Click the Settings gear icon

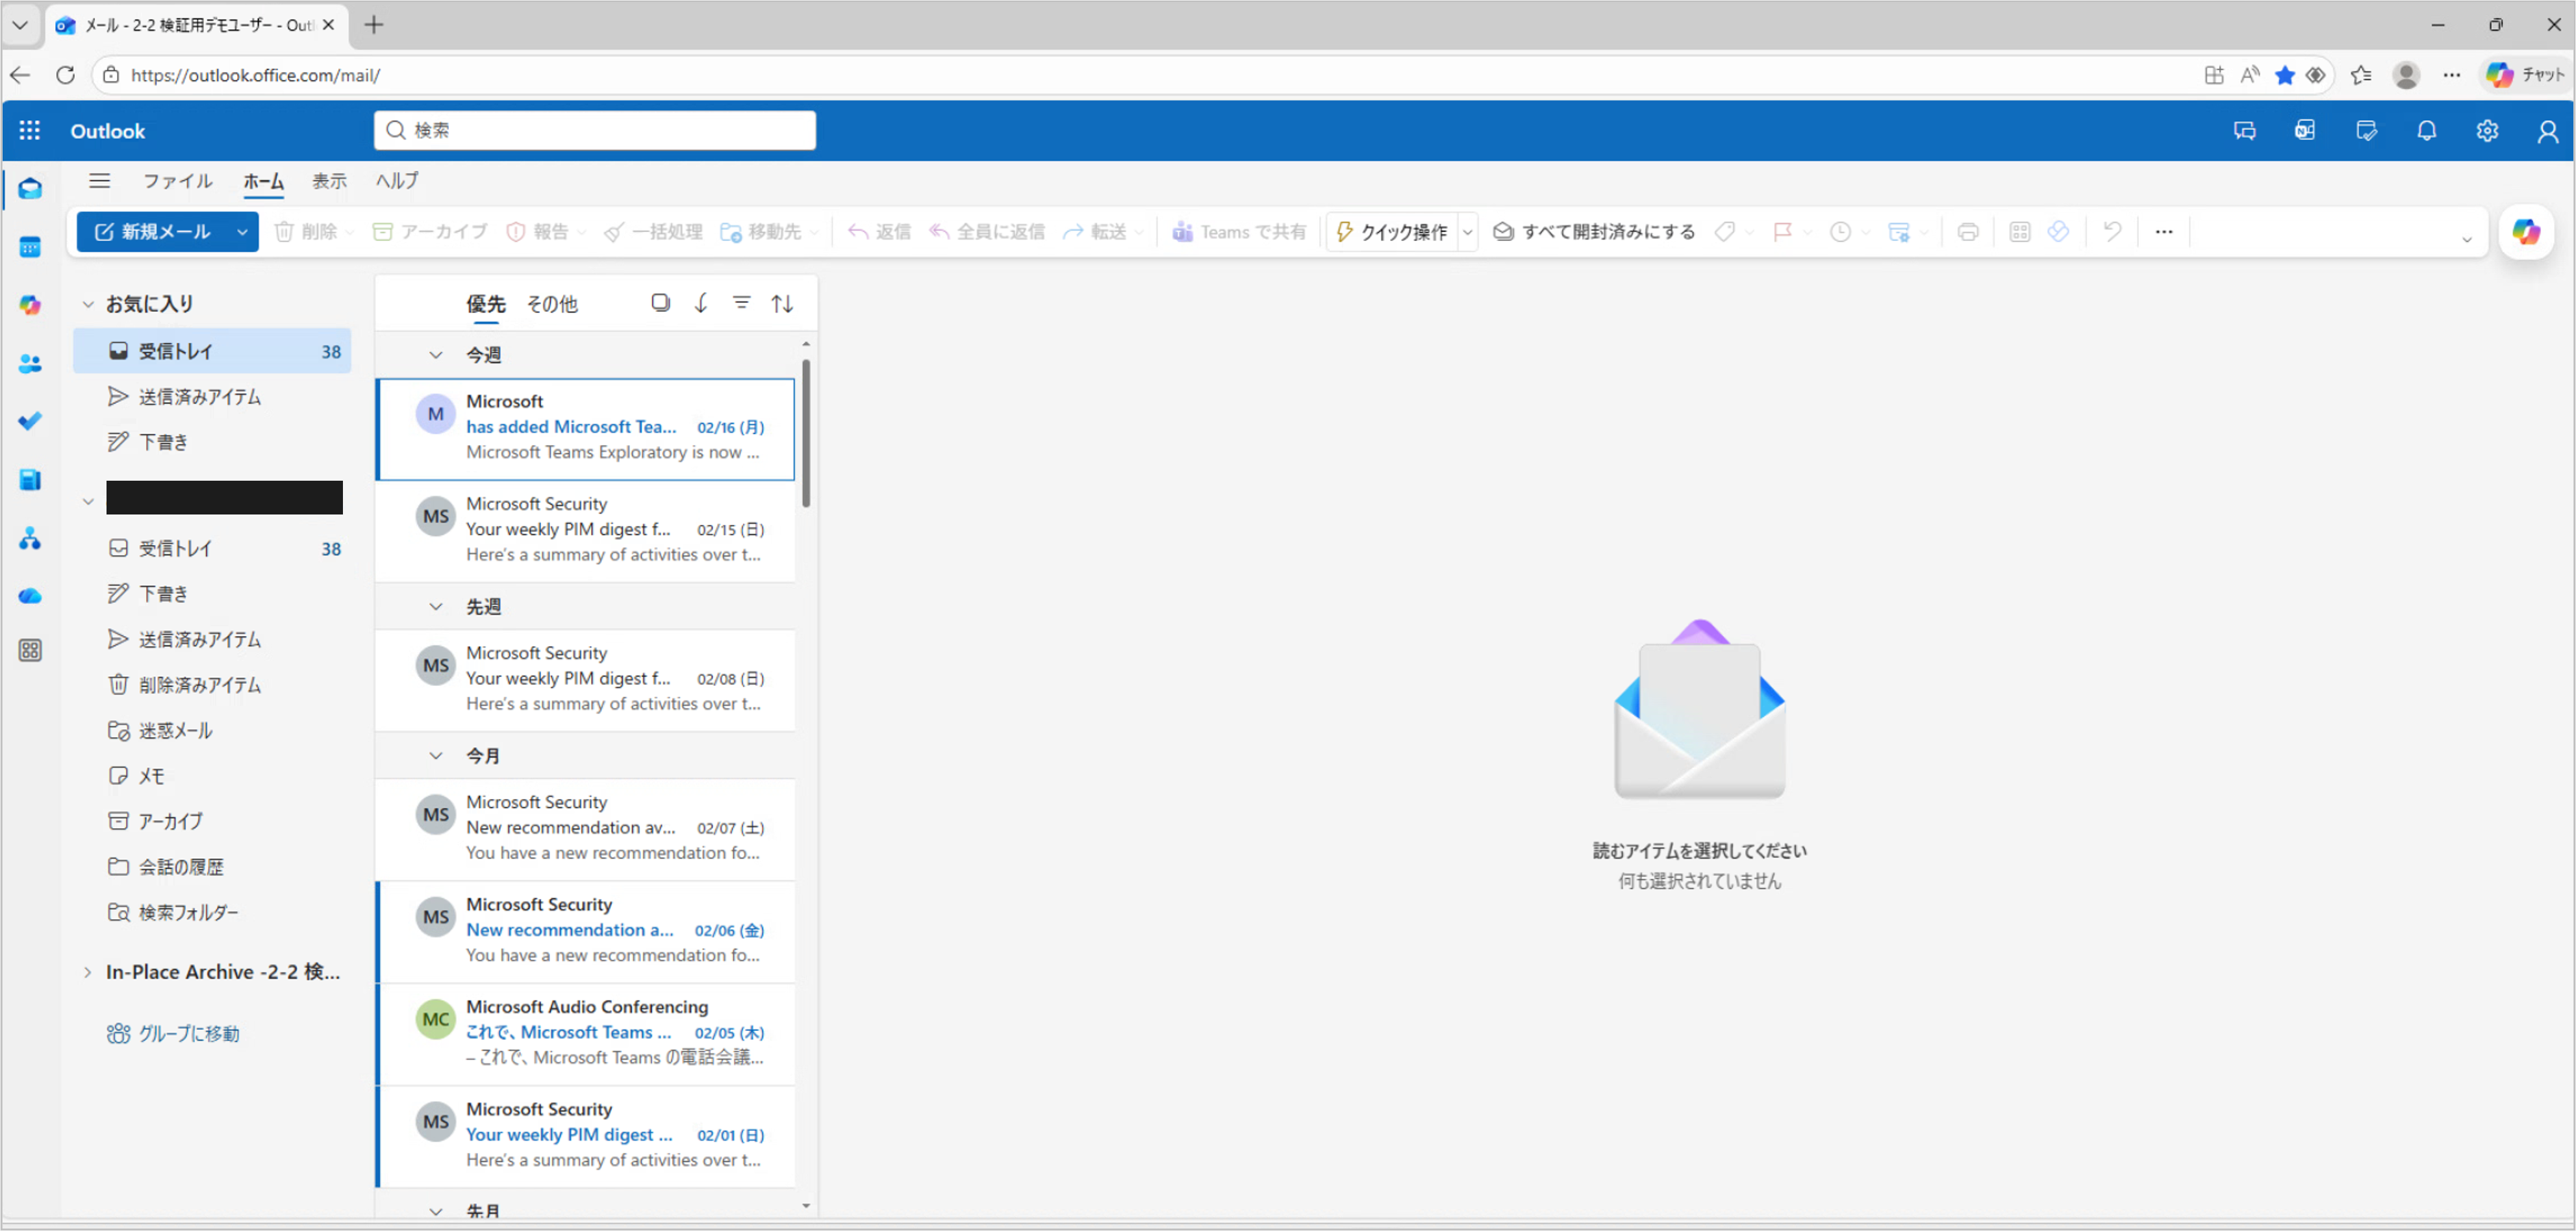coord(2487,131)
